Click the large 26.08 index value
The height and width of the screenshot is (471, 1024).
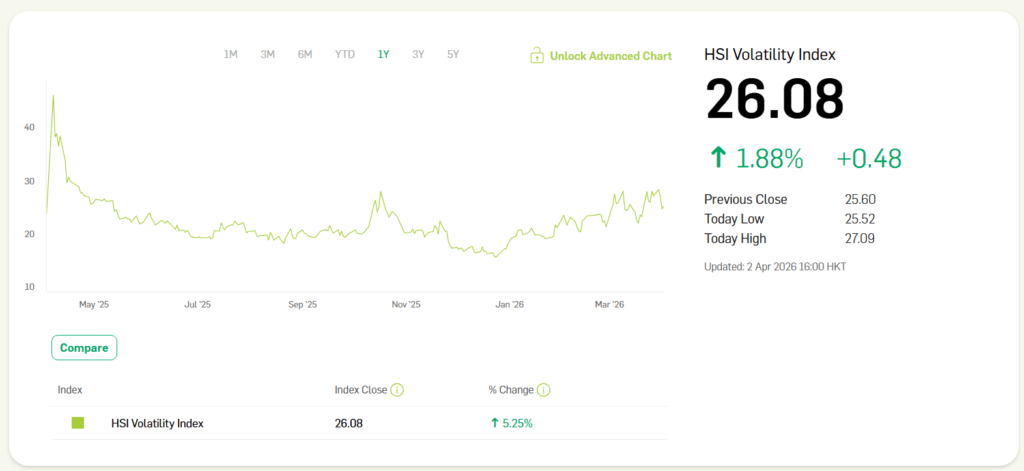tap(774, 100)
